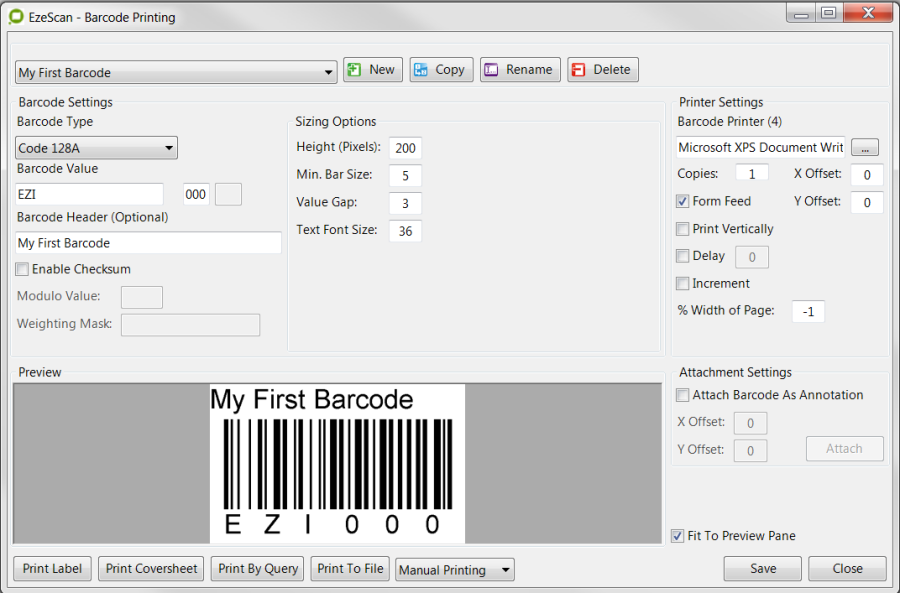Uncheck Fit To Preview Pane
900x593 pixels.
tap(678, 536)
